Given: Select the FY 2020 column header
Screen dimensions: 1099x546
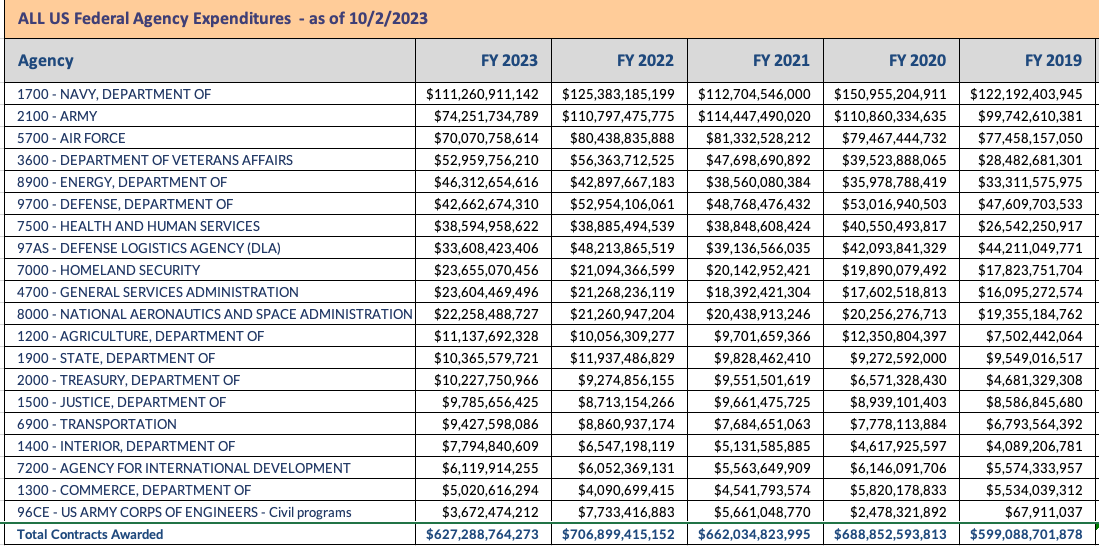Looking at the screenshot, I should click(892, 60).
